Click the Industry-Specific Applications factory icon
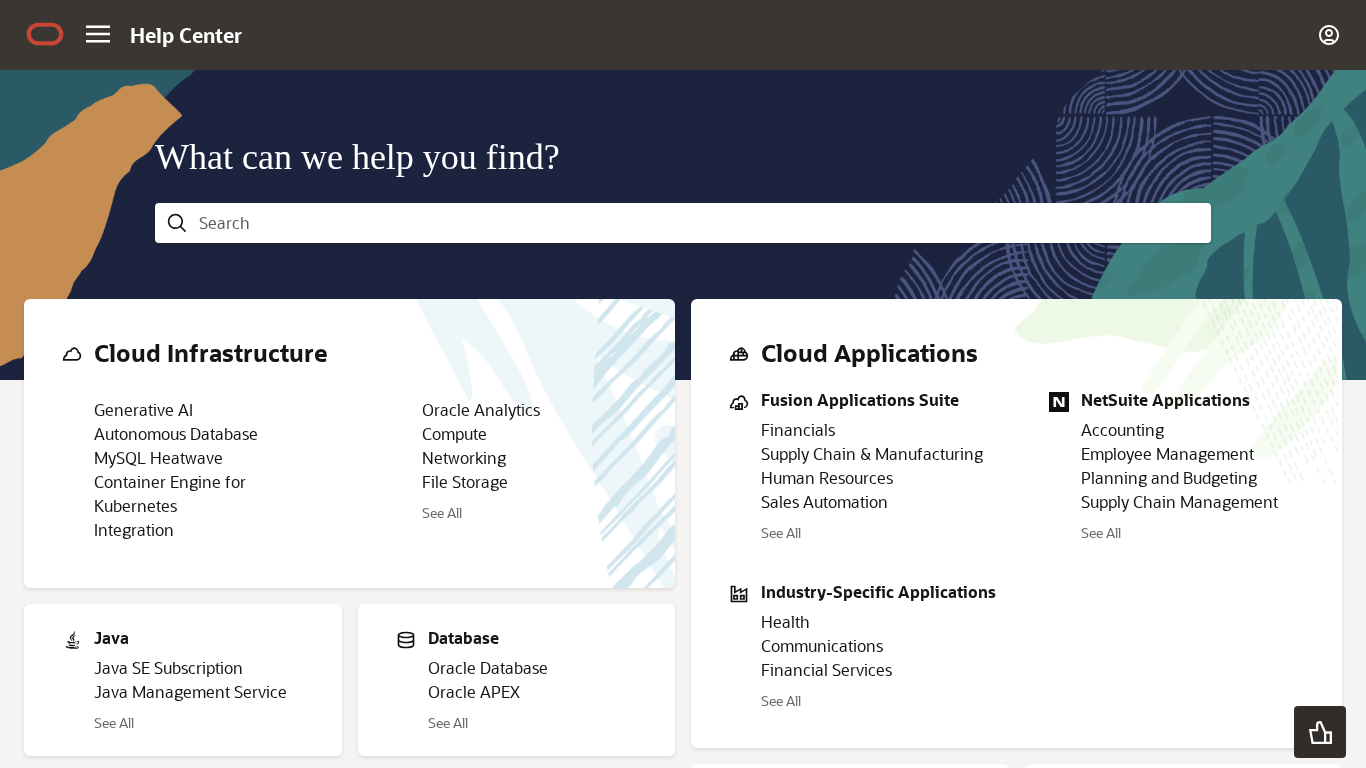 [x=739, y=594]
